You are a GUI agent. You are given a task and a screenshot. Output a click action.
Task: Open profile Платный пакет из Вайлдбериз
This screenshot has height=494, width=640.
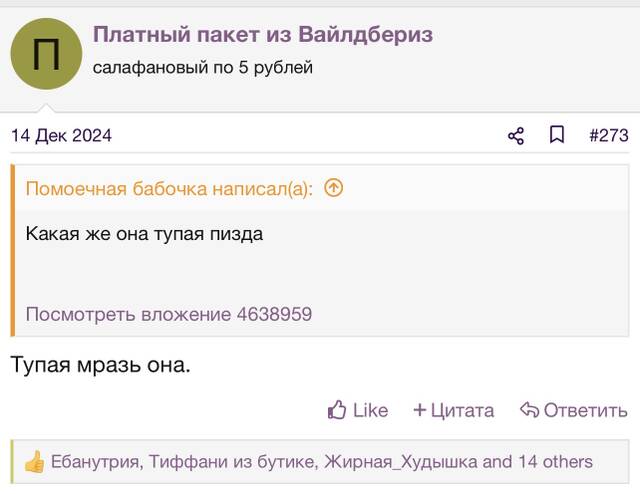pyautogui.click(x=263, y=34)
